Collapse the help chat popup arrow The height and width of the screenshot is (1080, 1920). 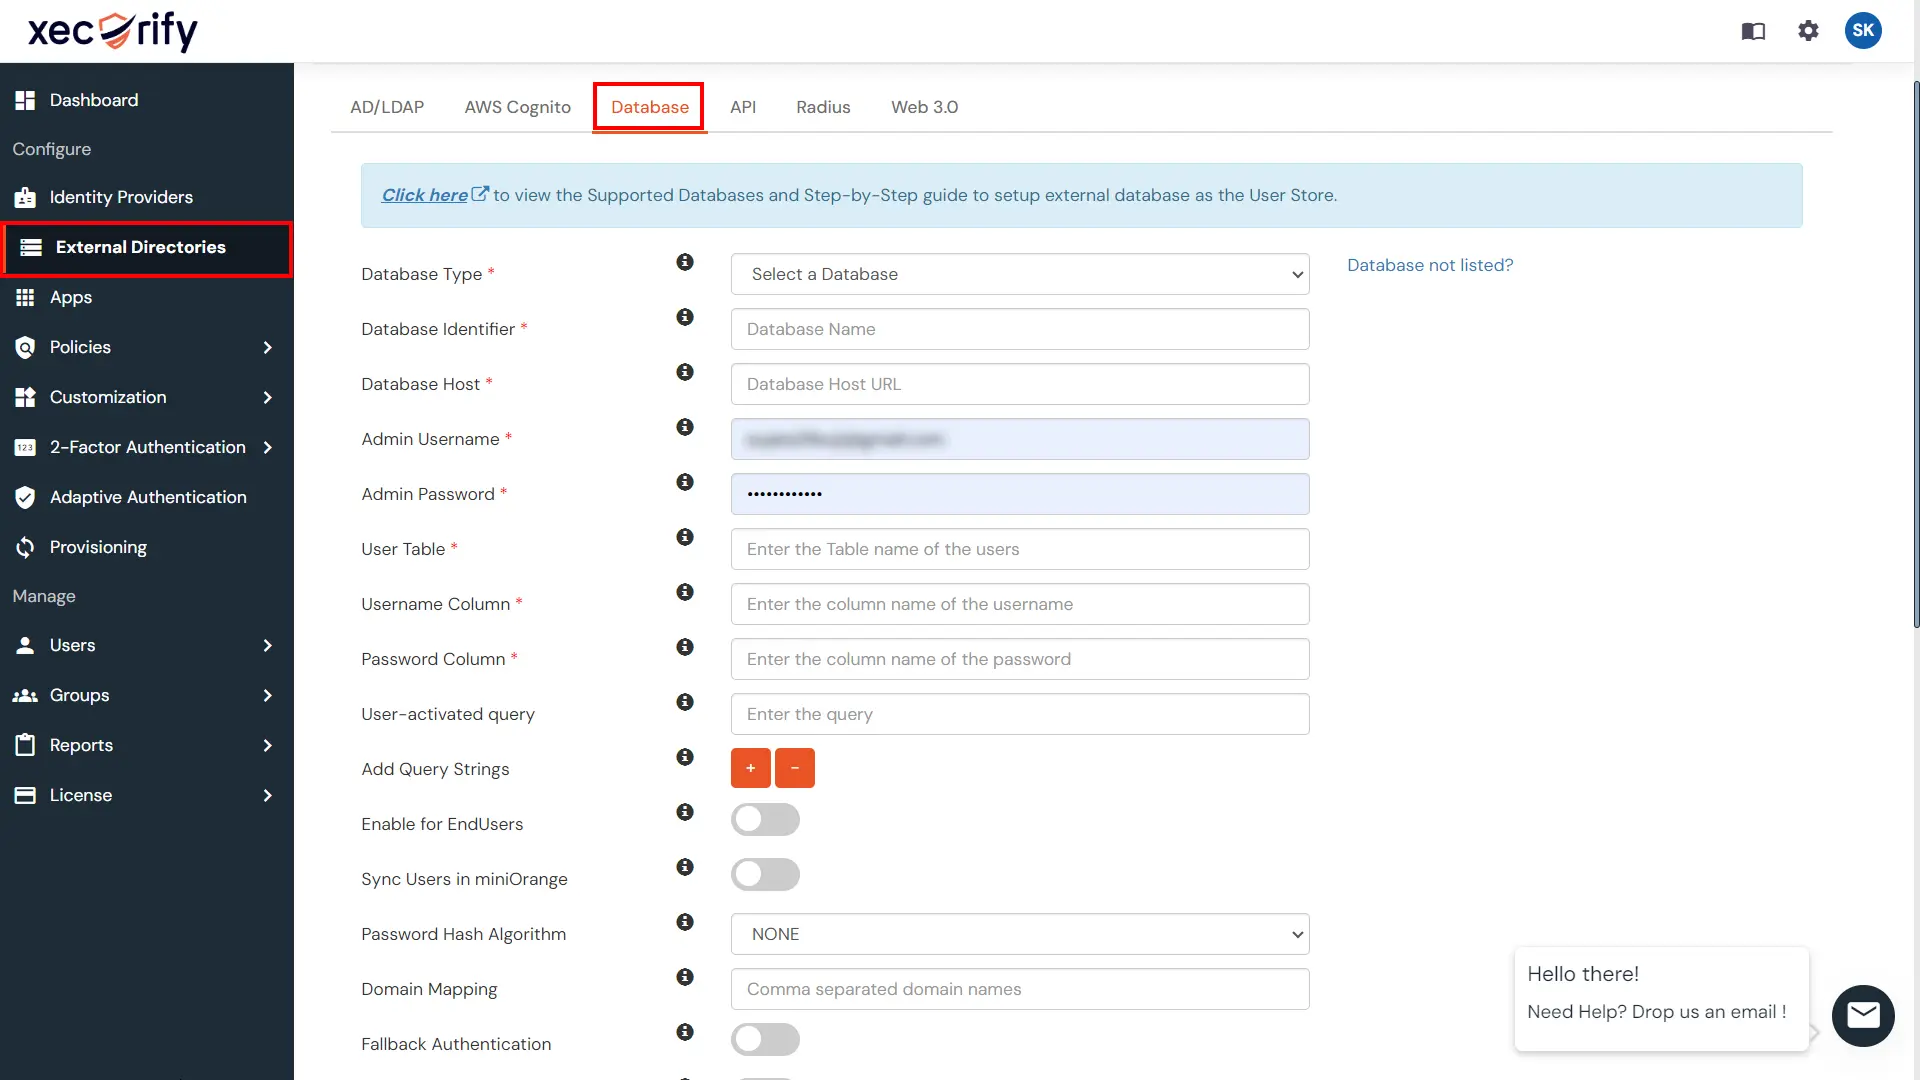click(1814, 1032)
